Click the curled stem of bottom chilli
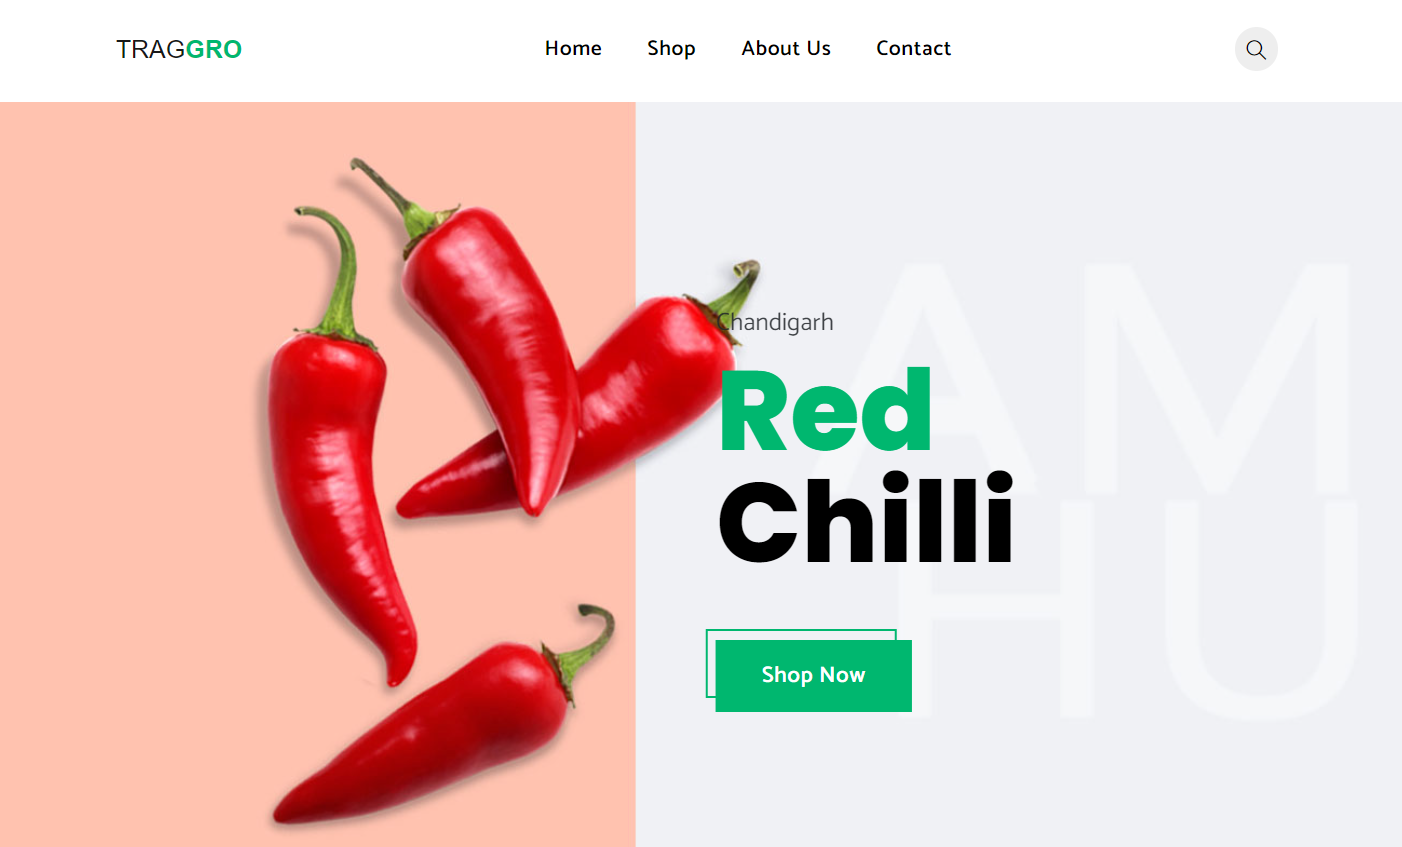The image size is (1402, 847). (x=588, y=640)
